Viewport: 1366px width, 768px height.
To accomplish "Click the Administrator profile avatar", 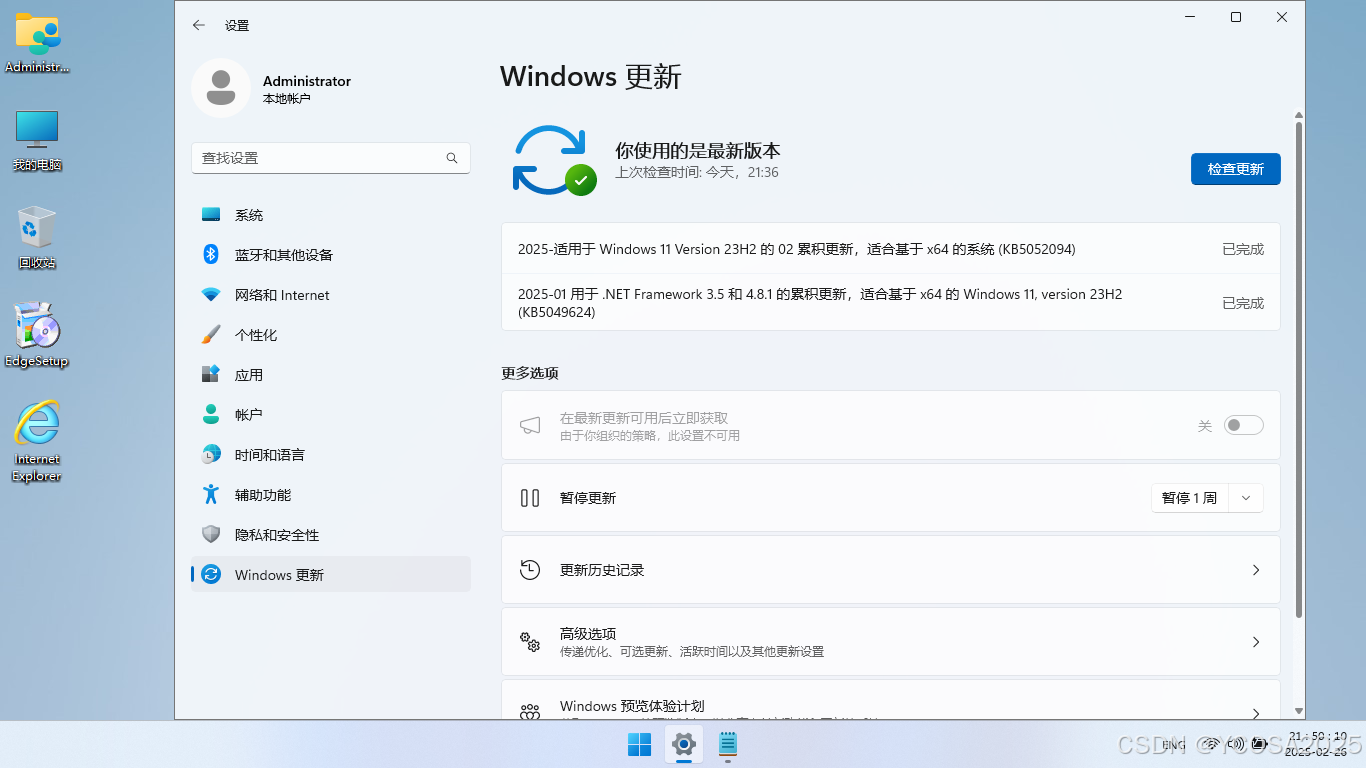I will tap(221, 88).
